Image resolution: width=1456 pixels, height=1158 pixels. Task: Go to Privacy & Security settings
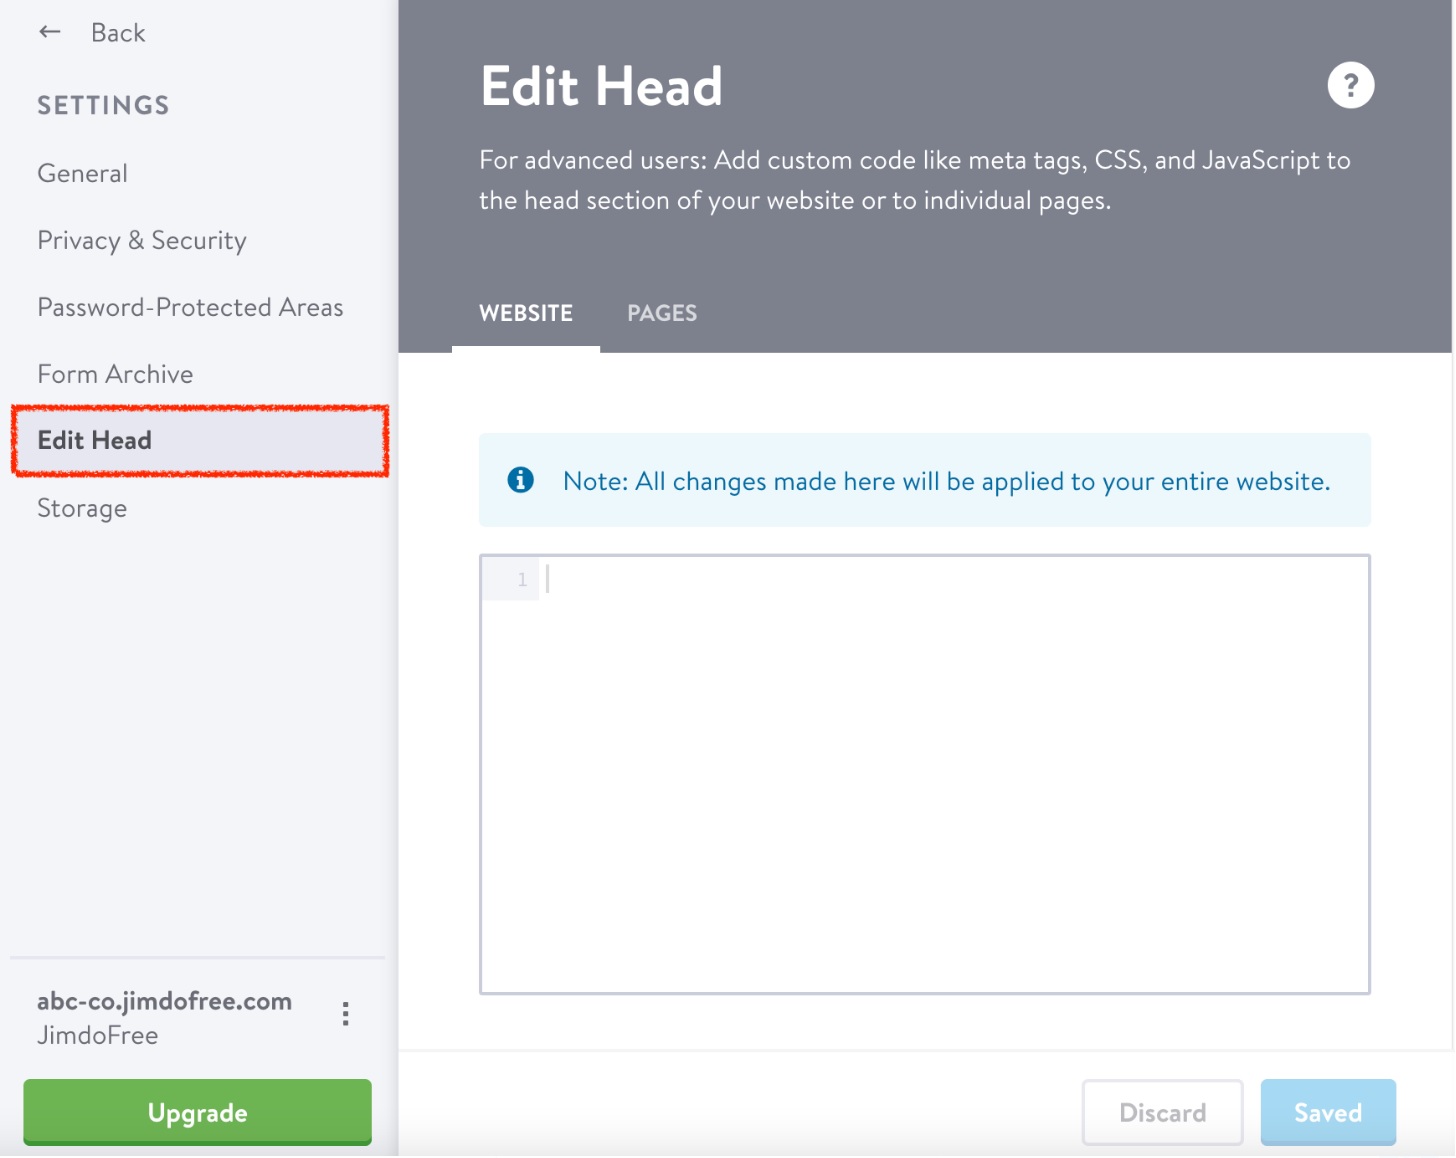pyautogui.click(x=142, y=241)
